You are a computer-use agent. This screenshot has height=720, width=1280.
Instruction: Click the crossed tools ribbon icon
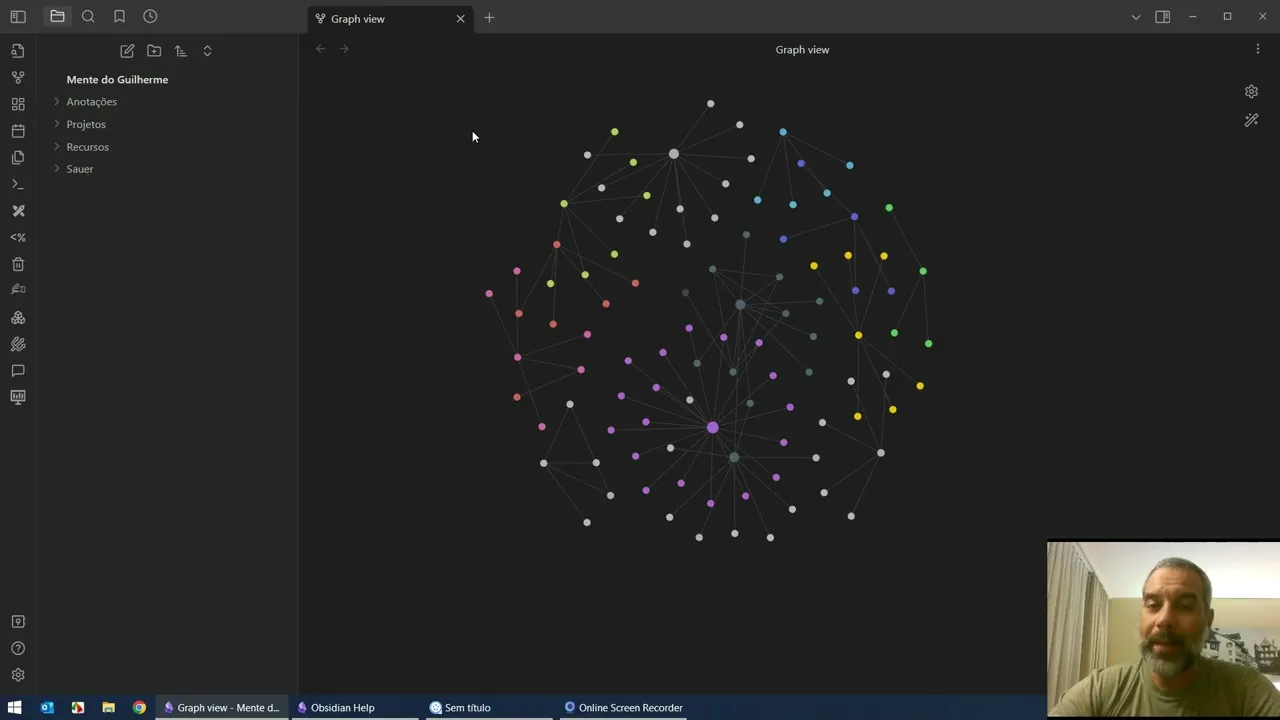click(x=18, y=211)
